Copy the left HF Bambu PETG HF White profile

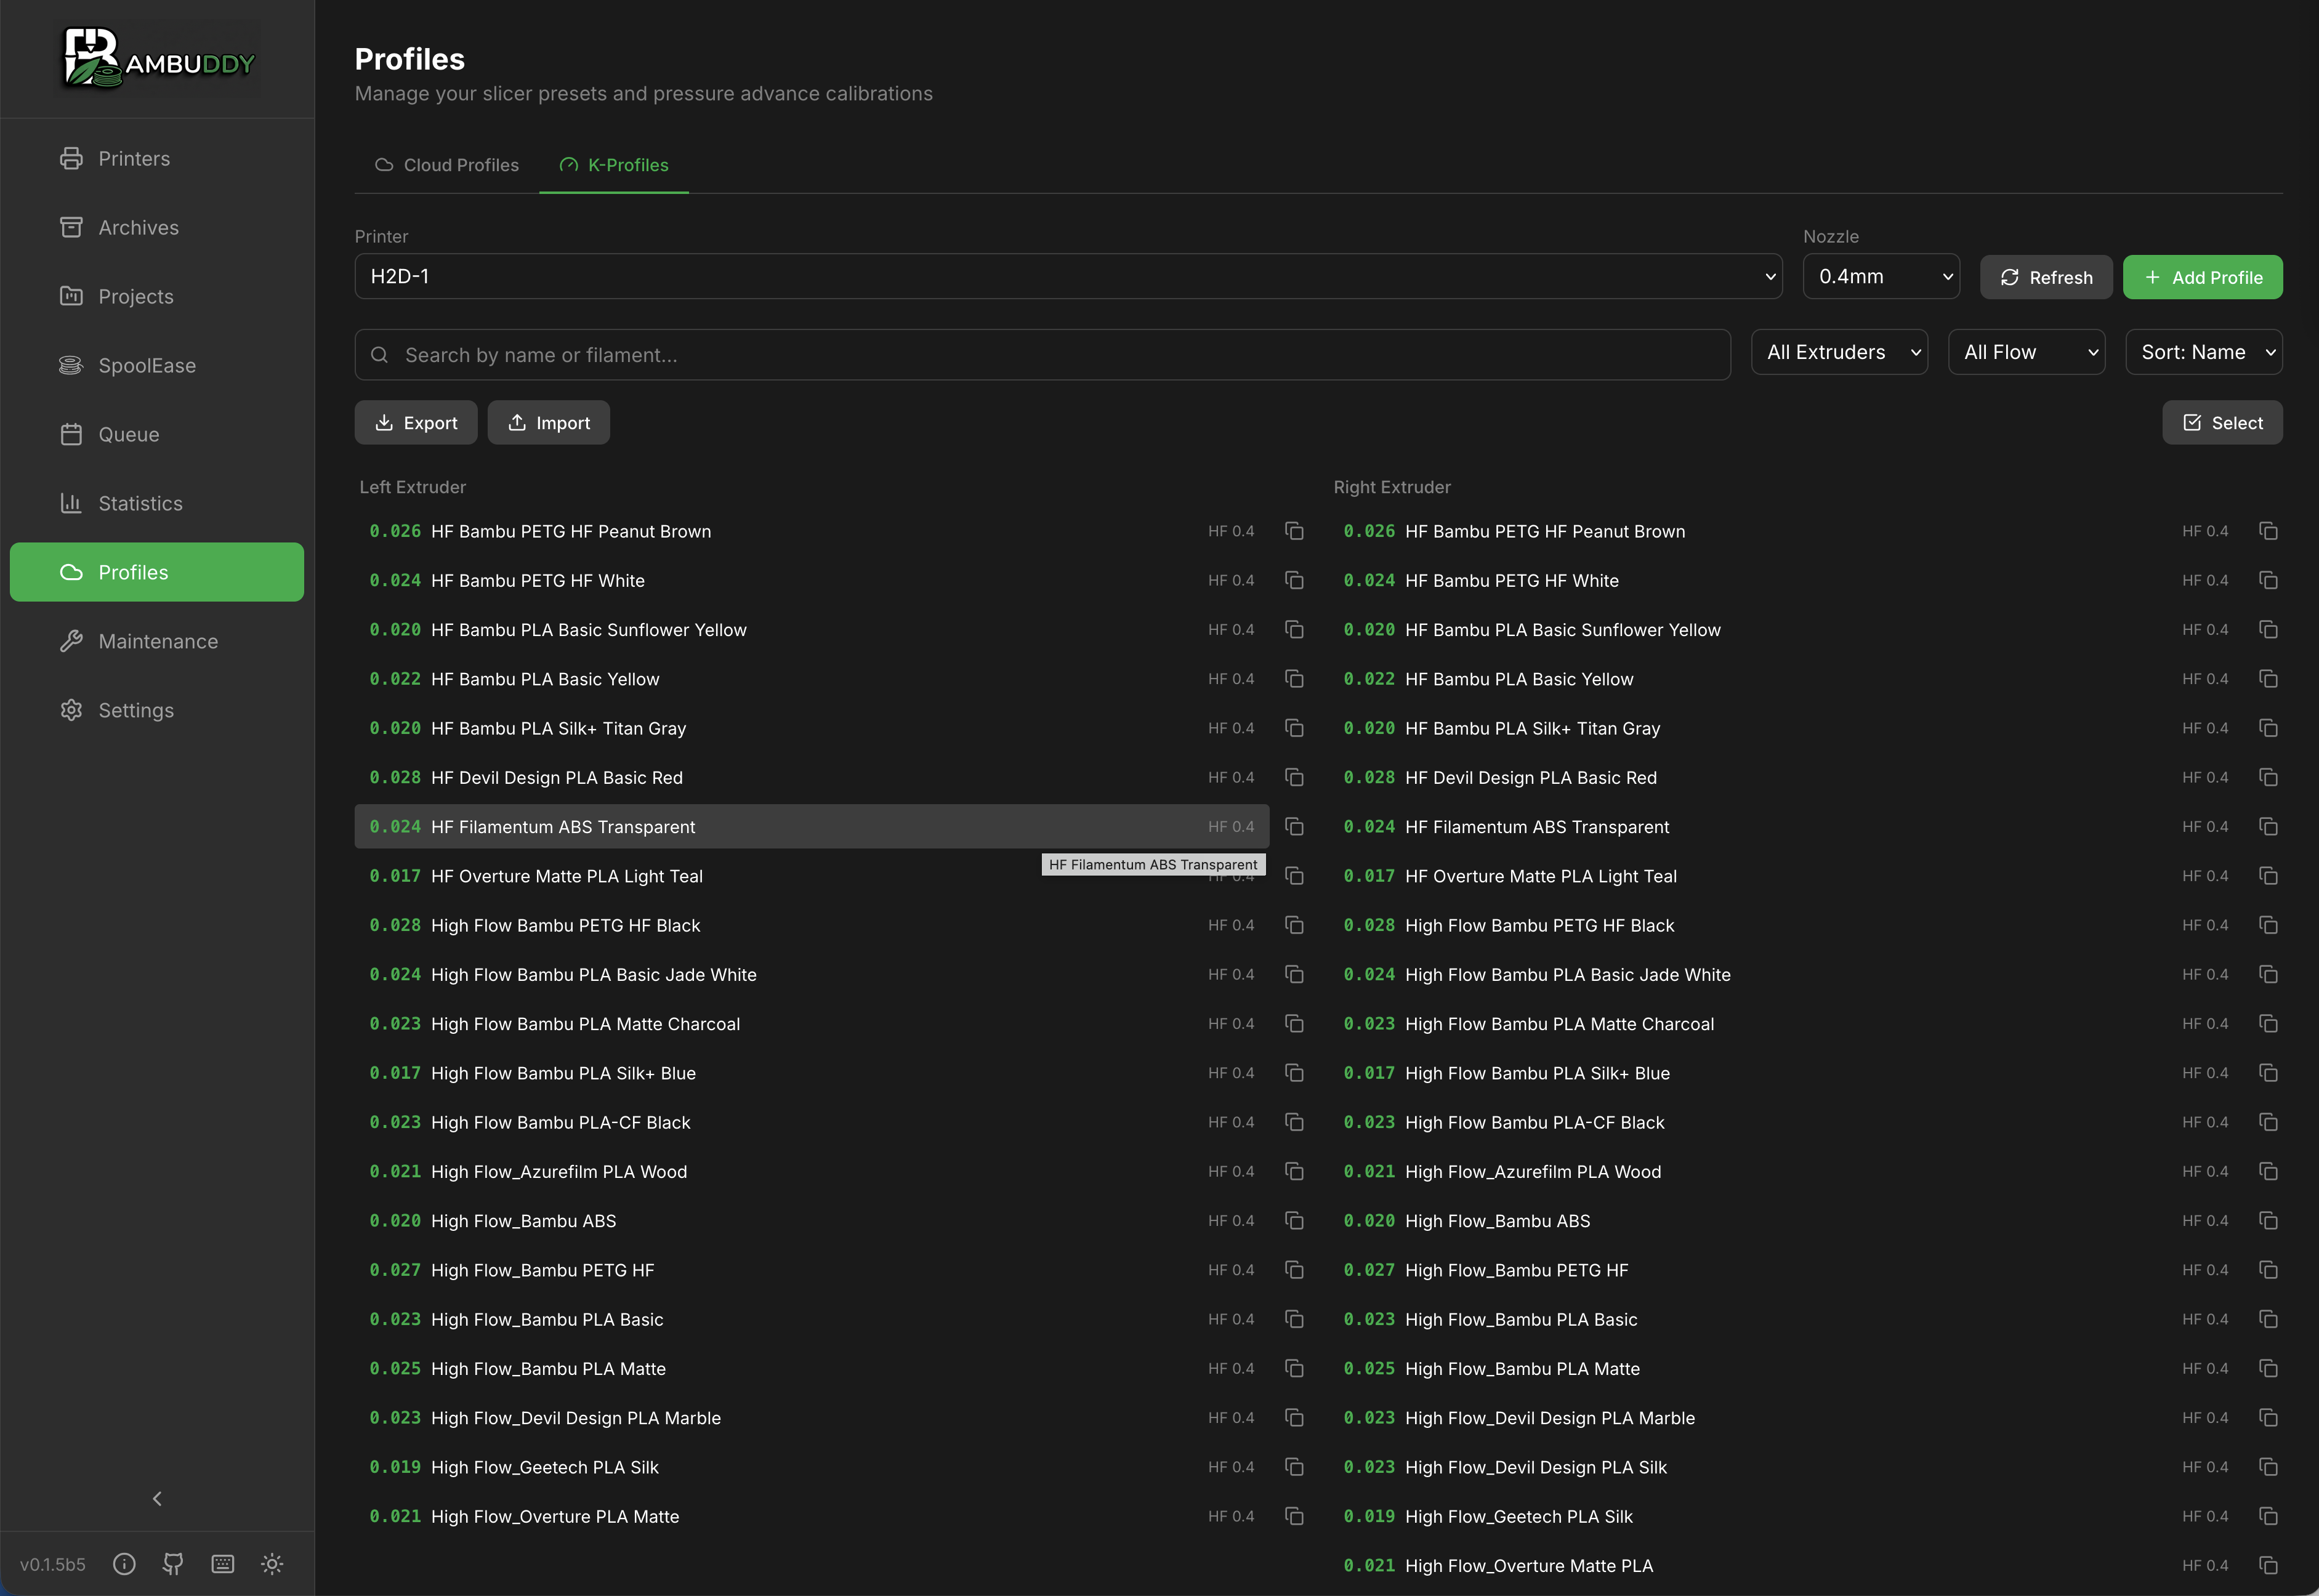1294,580
